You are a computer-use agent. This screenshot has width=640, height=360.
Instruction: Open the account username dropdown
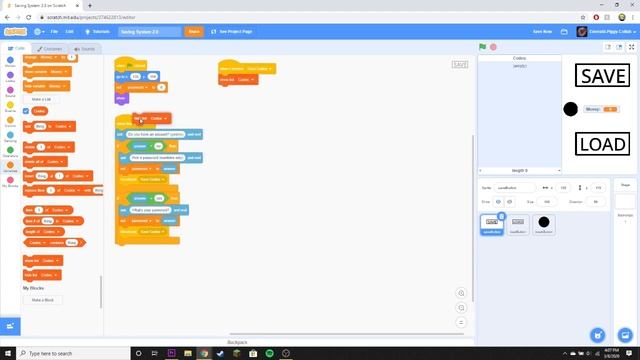pyautogui.click(x=607, y=31)
